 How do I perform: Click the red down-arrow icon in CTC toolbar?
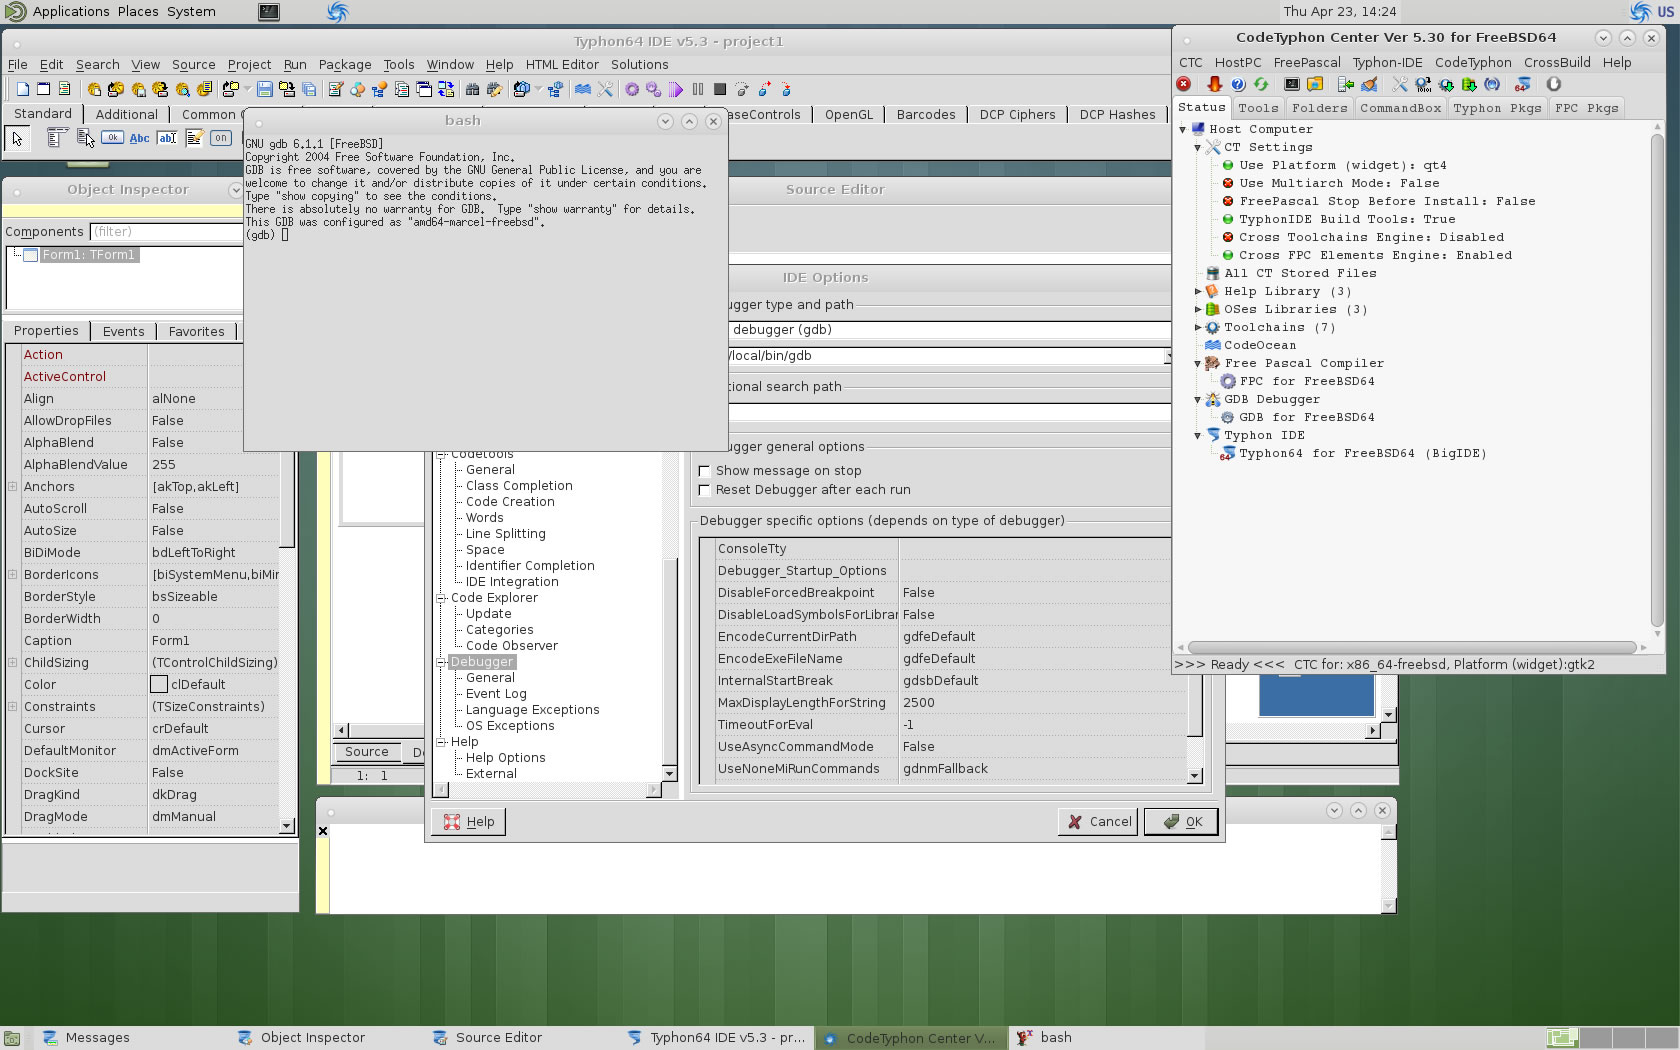(x=1214, y=84)
